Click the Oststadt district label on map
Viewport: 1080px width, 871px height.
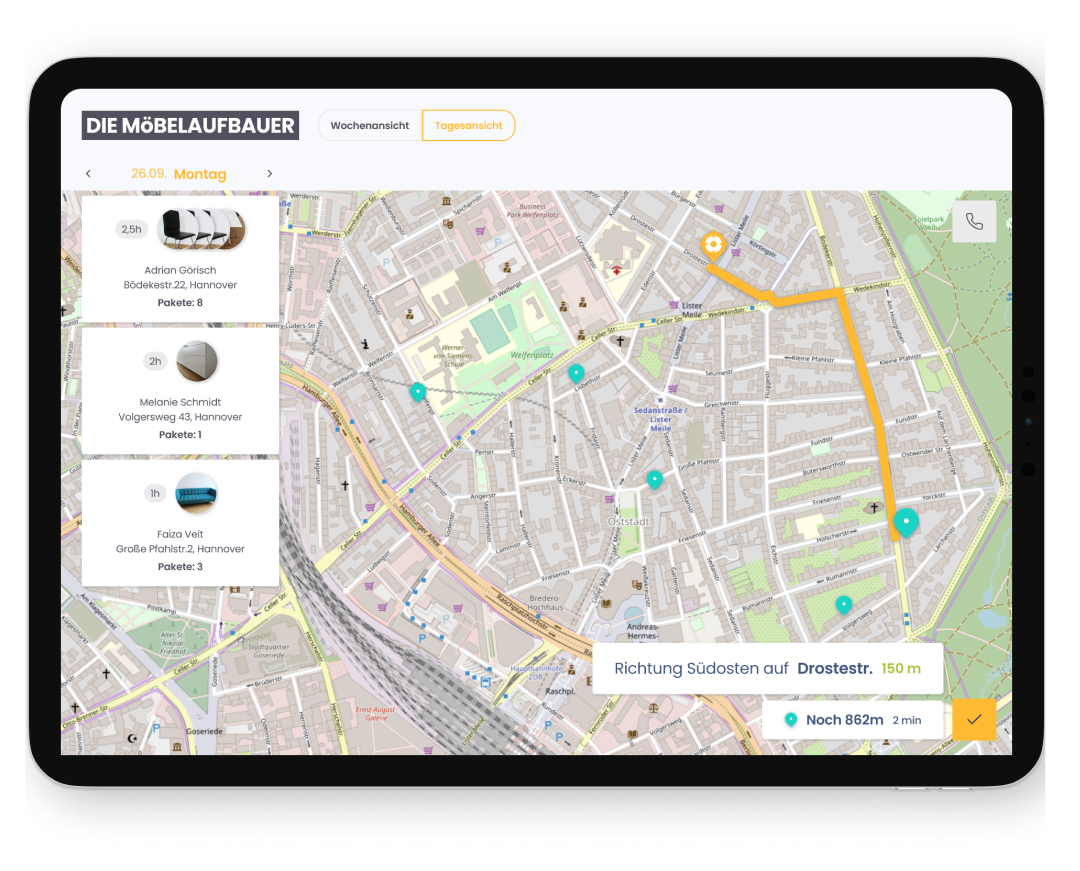pos(628,522)
